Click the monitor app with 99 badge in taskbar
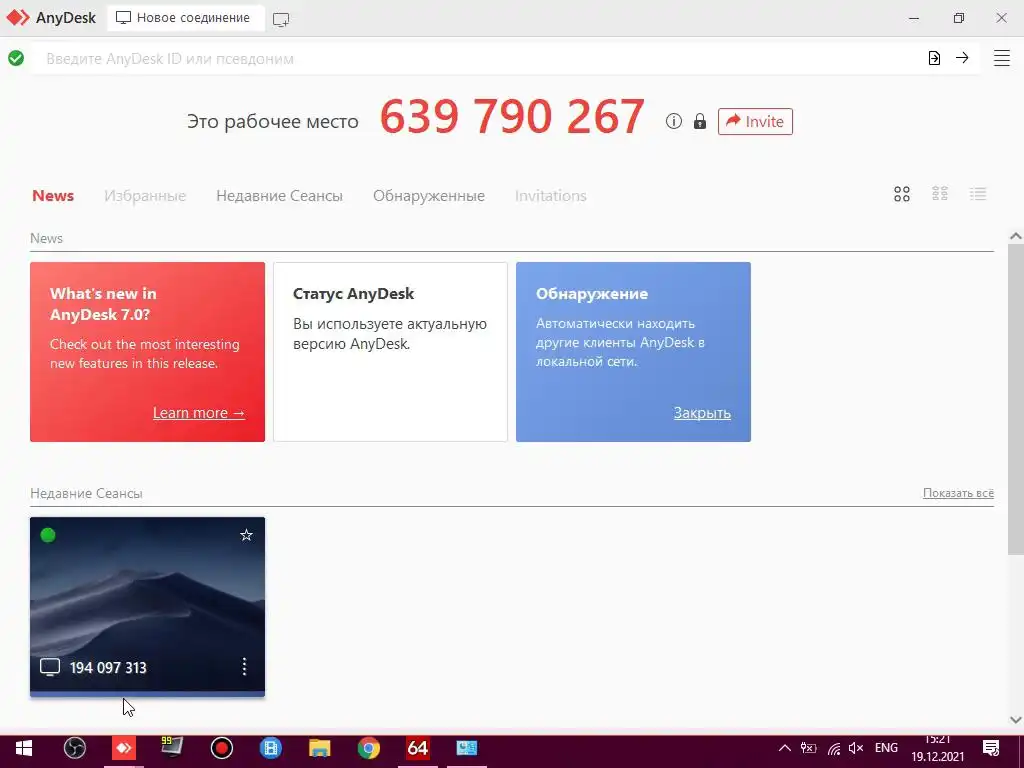The height and width of the screenshot is (768, 1024). (x=172, y=746)
